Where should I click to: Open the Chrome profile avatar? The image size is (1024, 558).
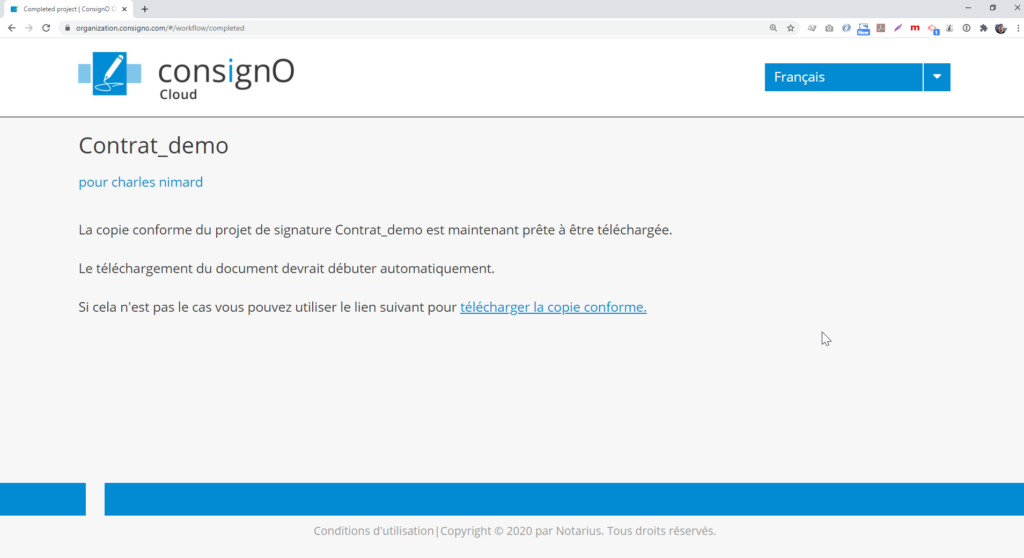[1000, 28]
